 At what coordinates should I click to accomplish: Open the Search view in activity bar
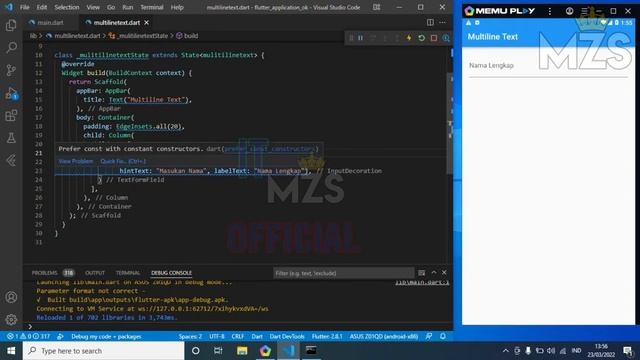(11, 48)
